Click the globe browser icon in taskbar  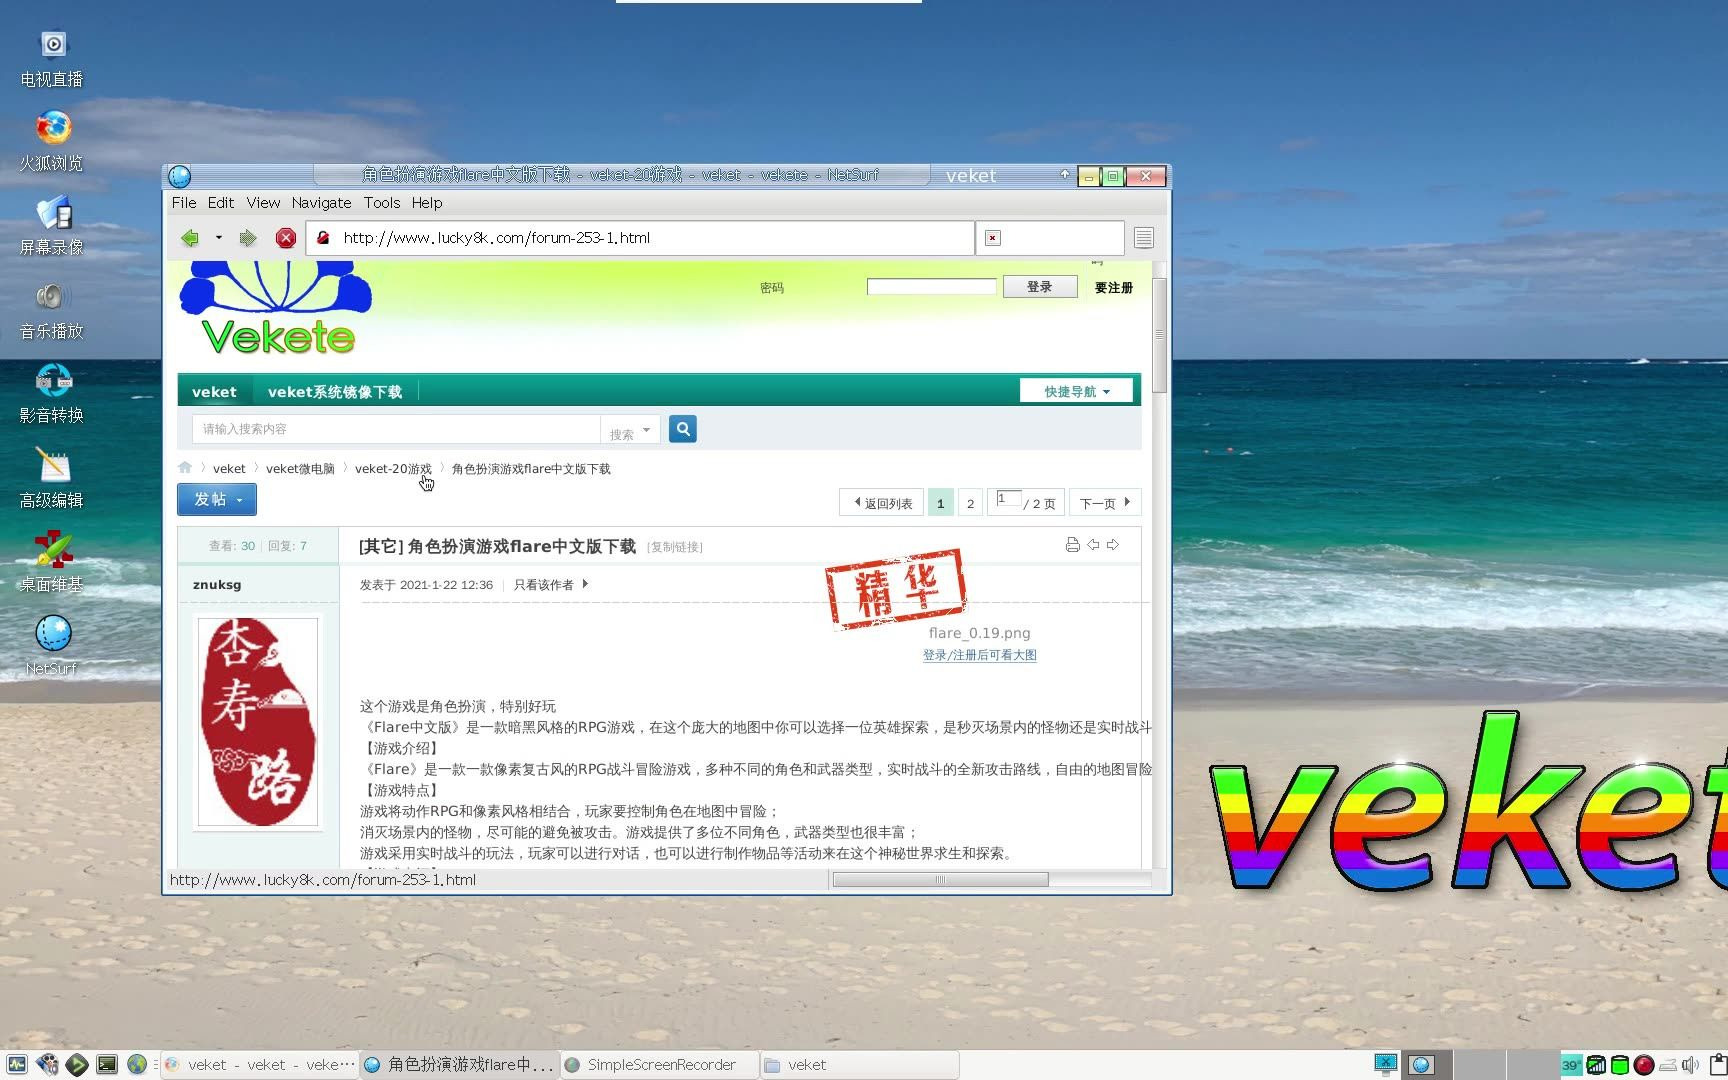137,1065
